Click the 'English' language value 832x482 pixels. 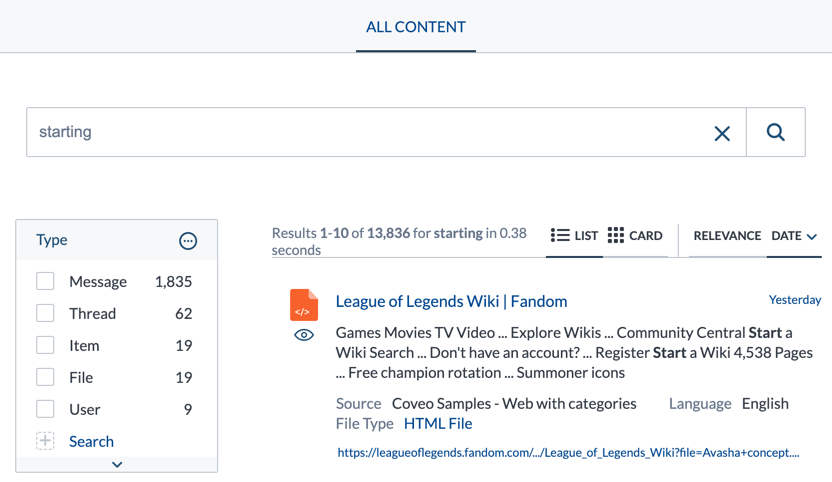[x=765, y=403]
